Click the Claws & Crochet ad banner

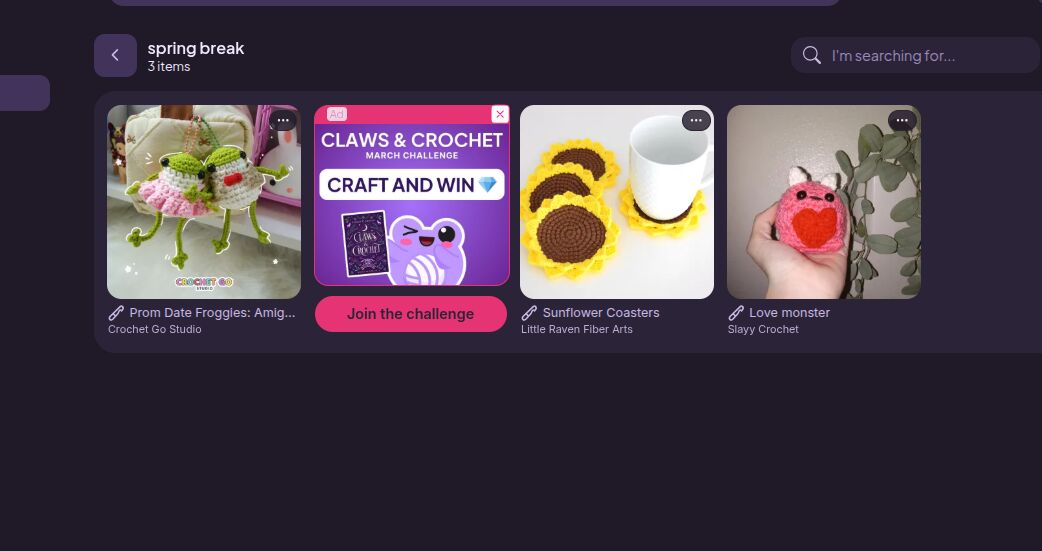click(412, 195)
